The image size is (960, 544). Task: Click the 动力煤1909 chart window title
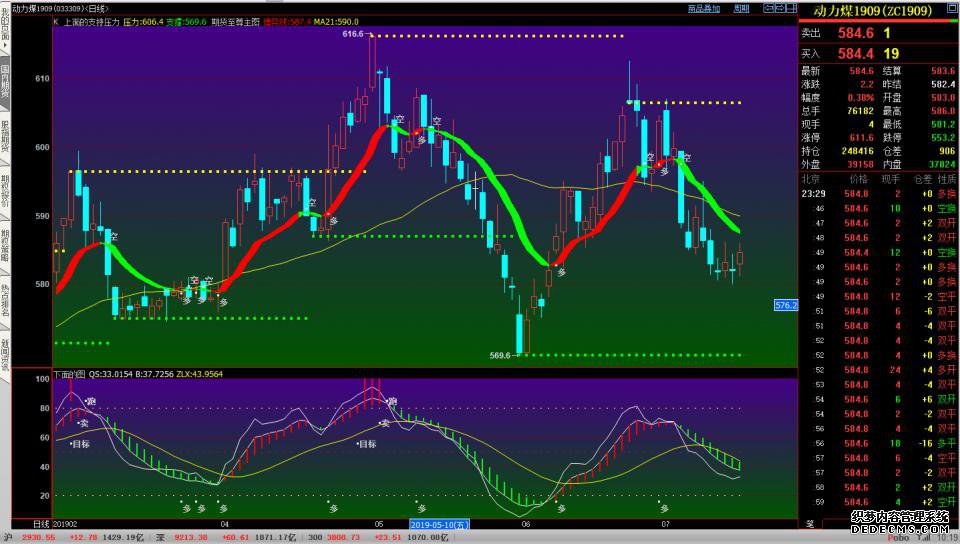[59, 9]
